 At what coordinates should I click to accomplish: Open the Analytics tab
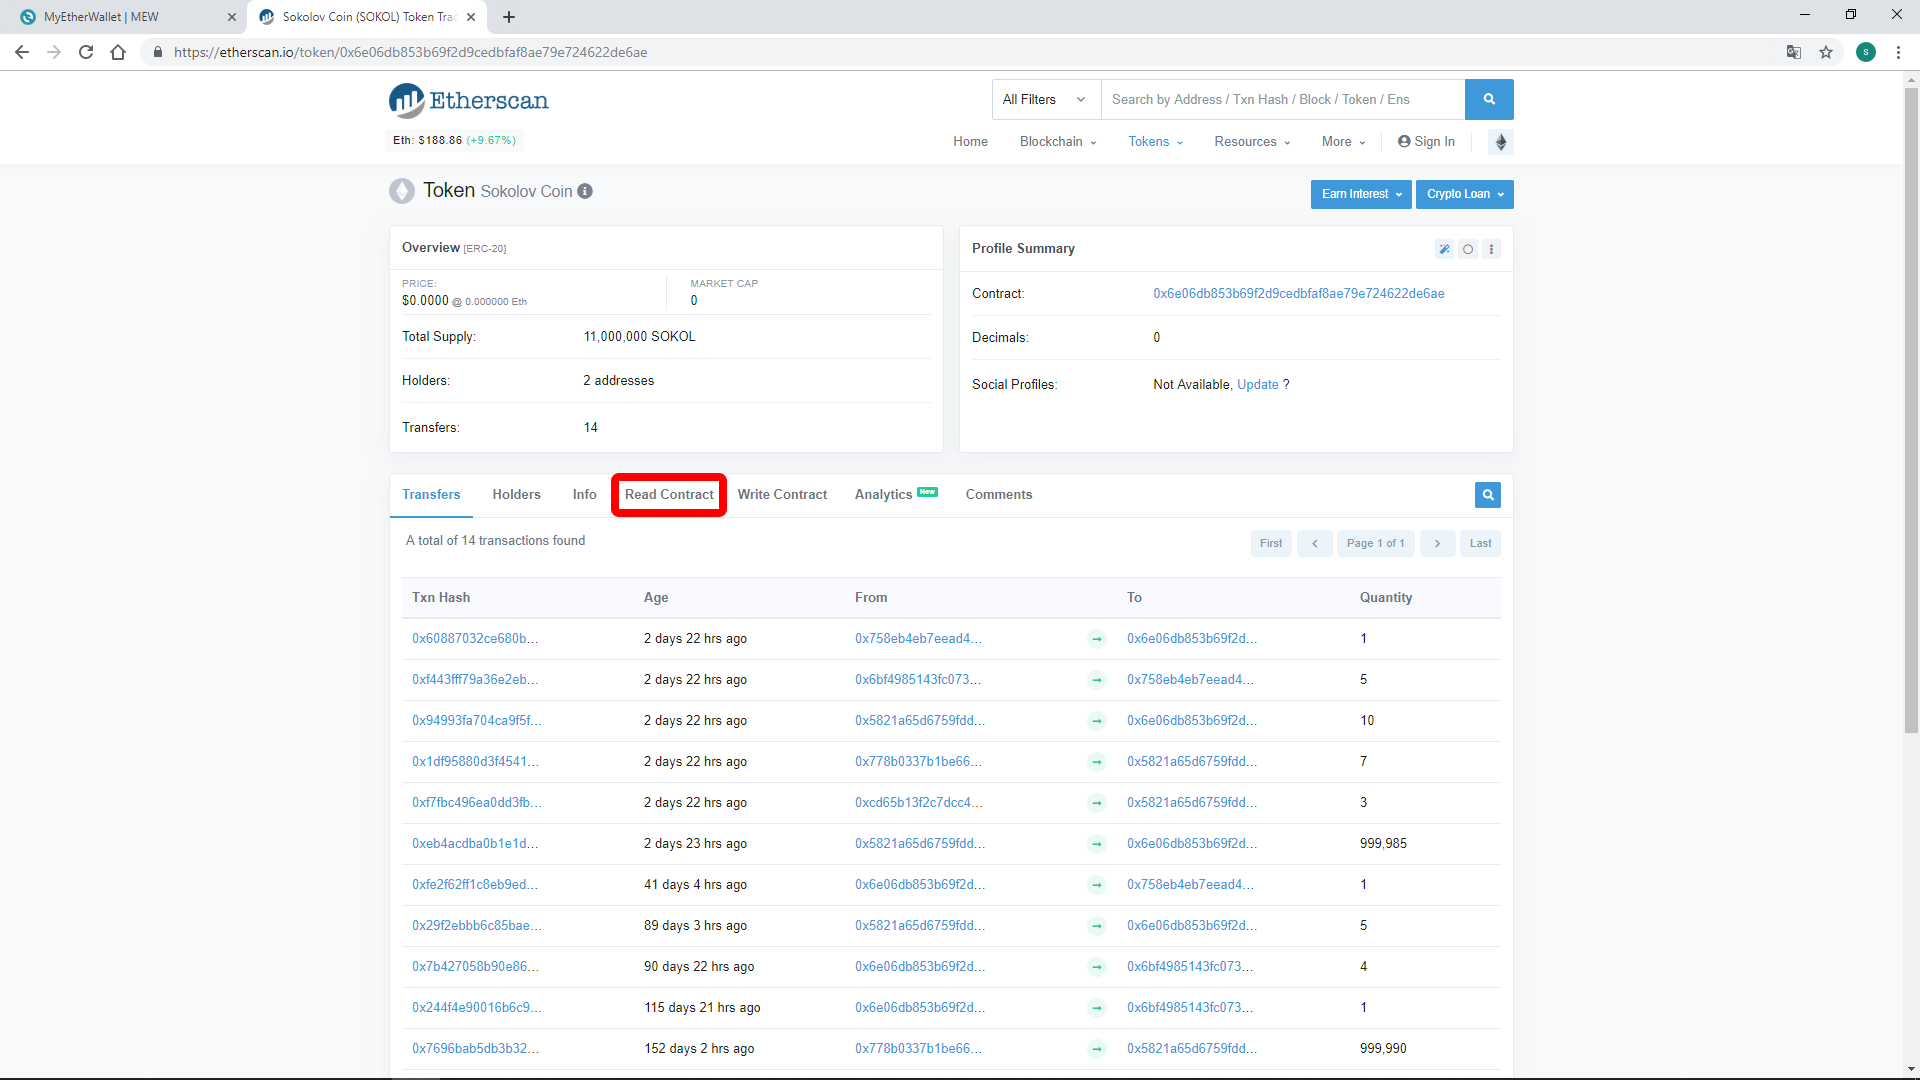click(896, 495)
